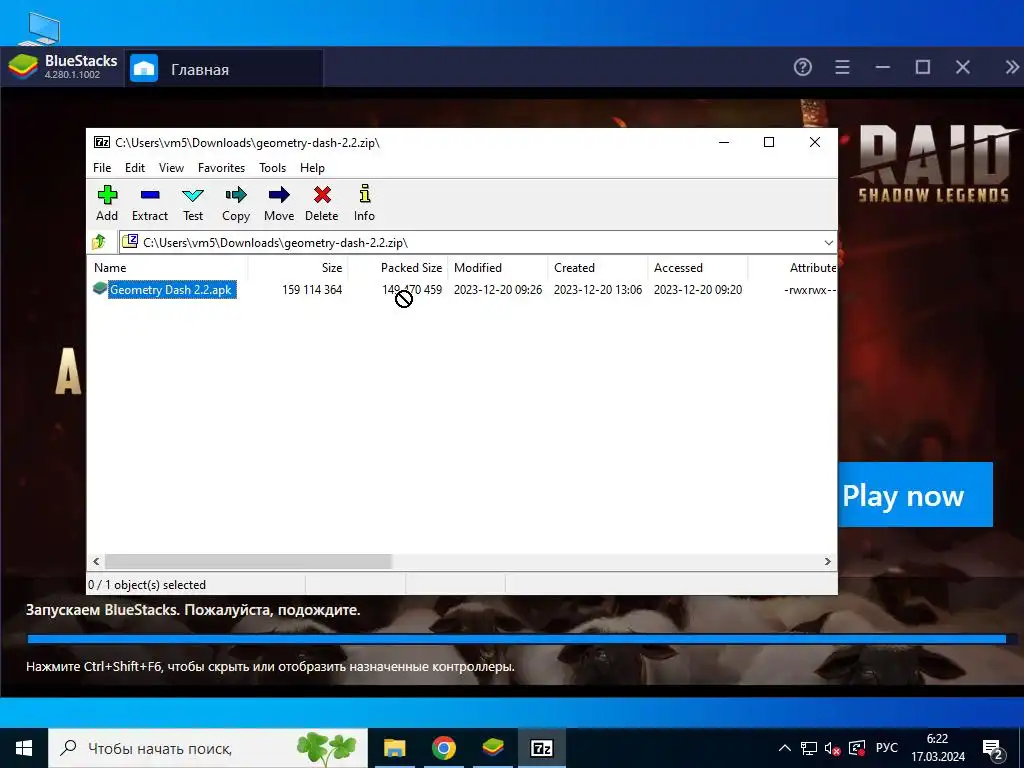Click the 7z icon in the window title bar
Screen dimensions: 1024x768
pyautogui.click(x=102, y=142)
